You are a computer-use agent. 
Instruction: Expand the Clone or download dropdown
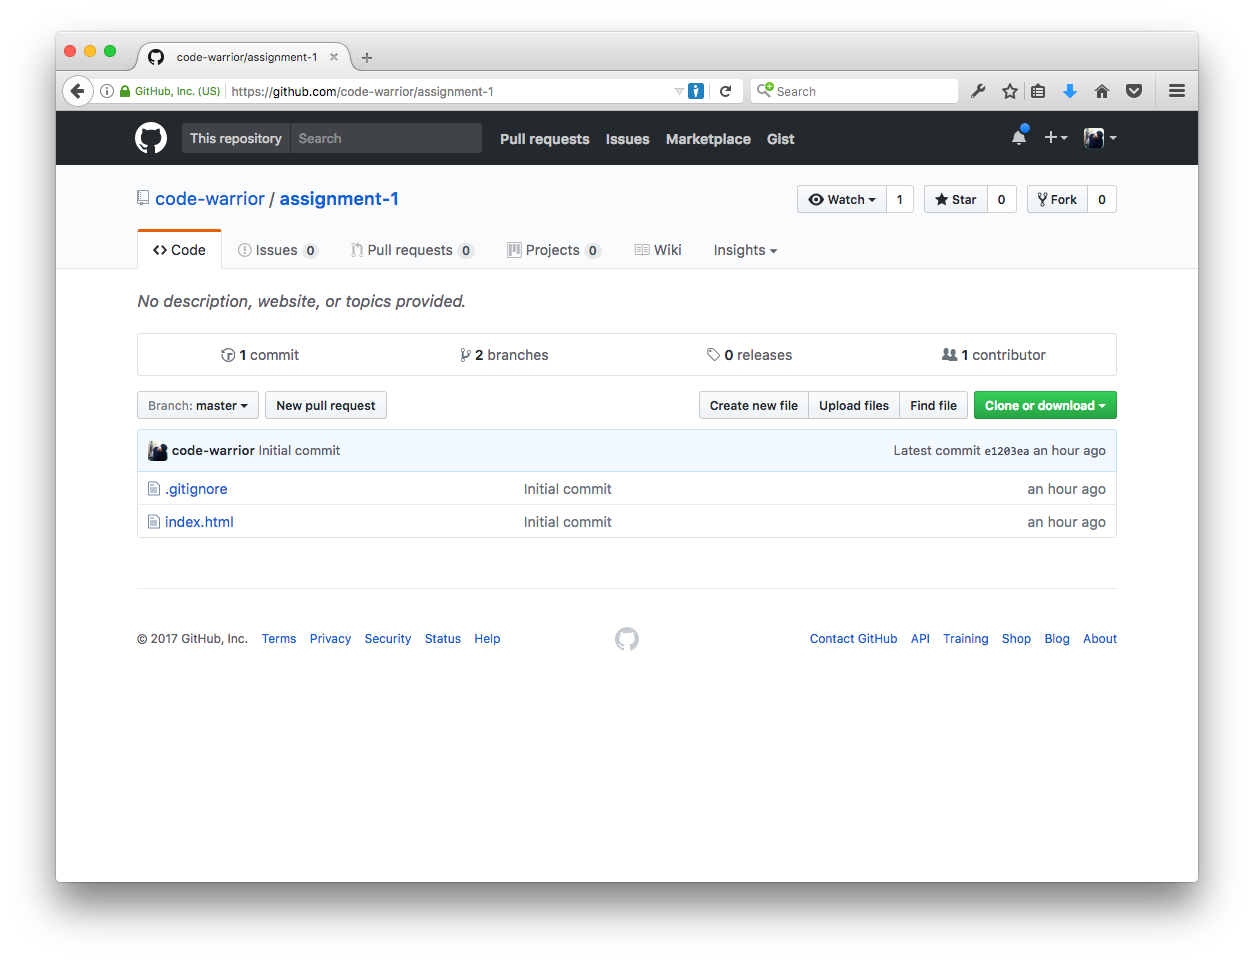pyautogui.click(x=1045, y=406)
